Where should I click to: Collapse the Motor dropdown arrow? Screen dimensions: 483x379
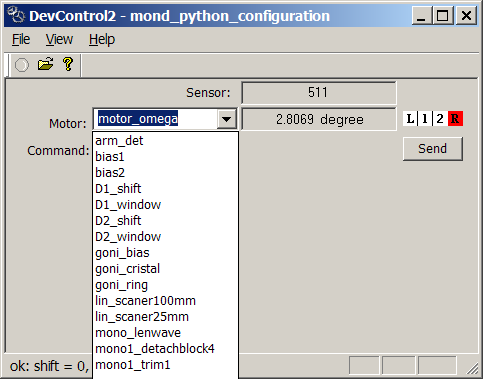click(227, 119)
